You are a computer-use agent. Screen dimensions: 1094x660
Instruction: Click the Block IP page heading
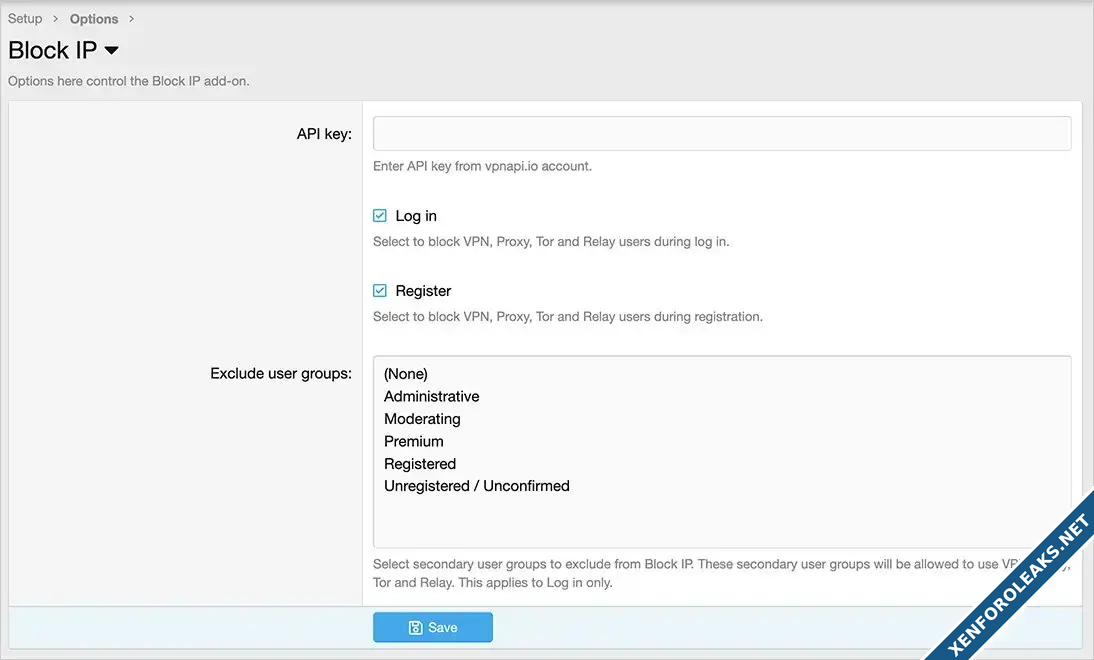click(53, 50)
